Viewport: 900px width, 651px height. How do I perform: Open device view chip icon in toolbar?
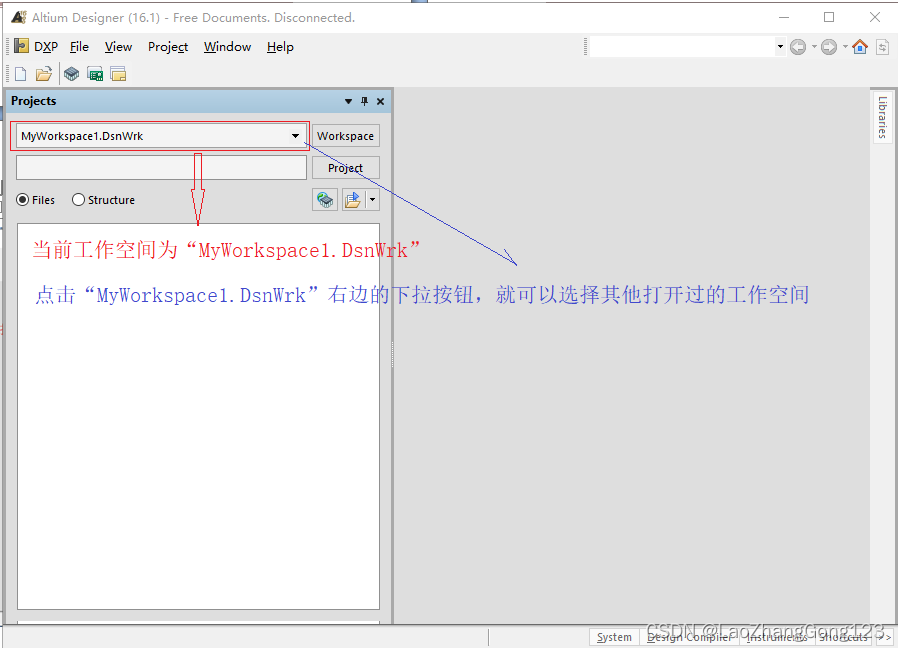point(71,74)
